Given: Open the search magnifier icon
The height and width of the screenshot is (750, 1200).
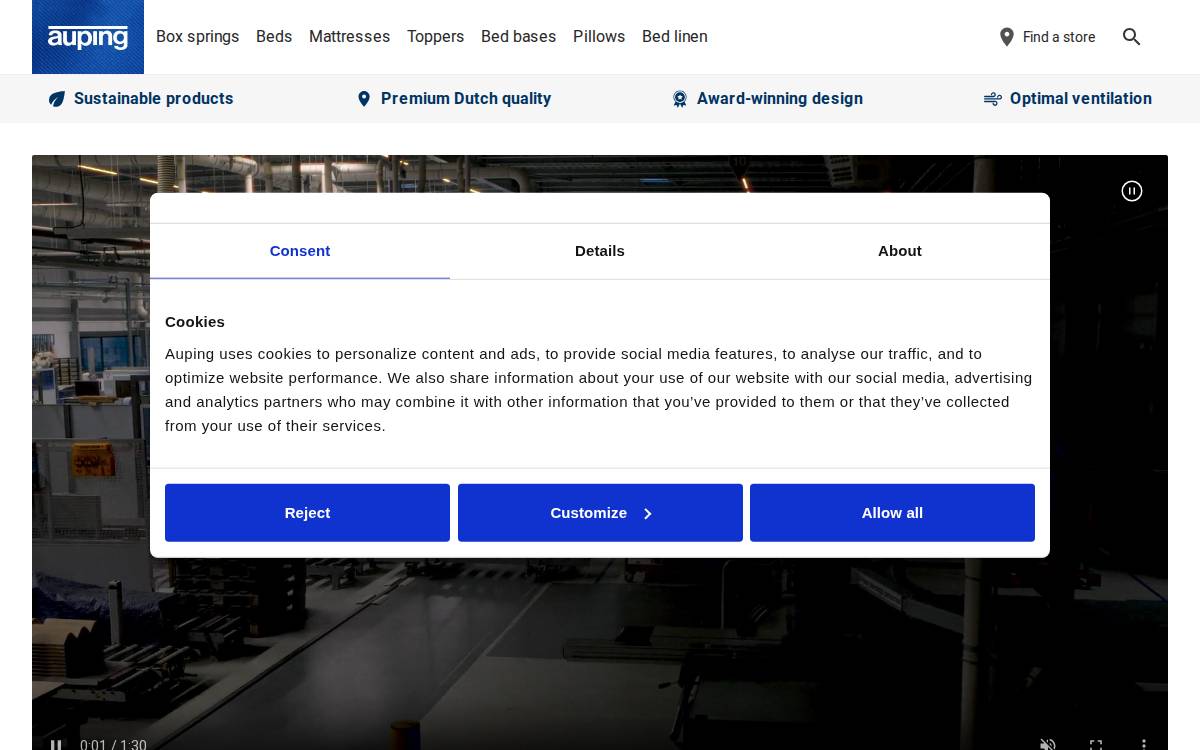Looking at the screenshot, I should coord(1131,37).
